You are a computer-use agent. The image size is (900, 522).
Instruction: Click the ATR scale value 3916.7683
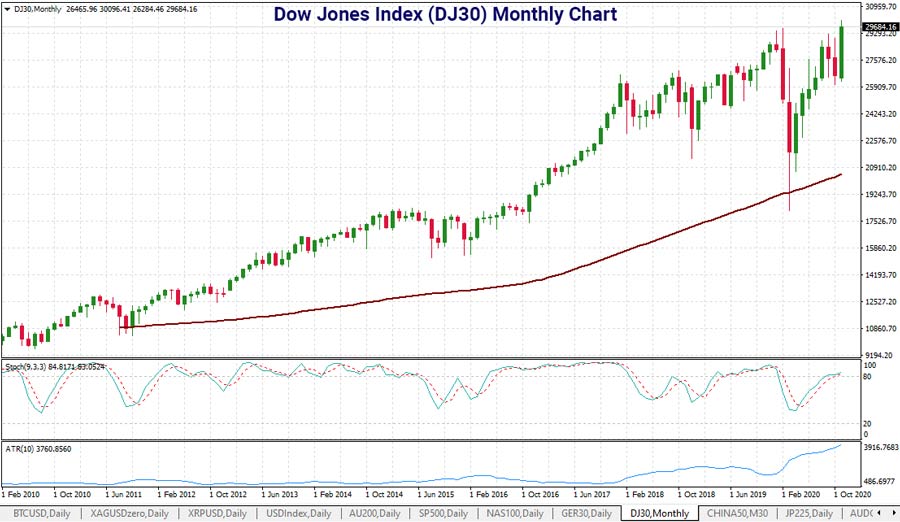click(881, 447)
